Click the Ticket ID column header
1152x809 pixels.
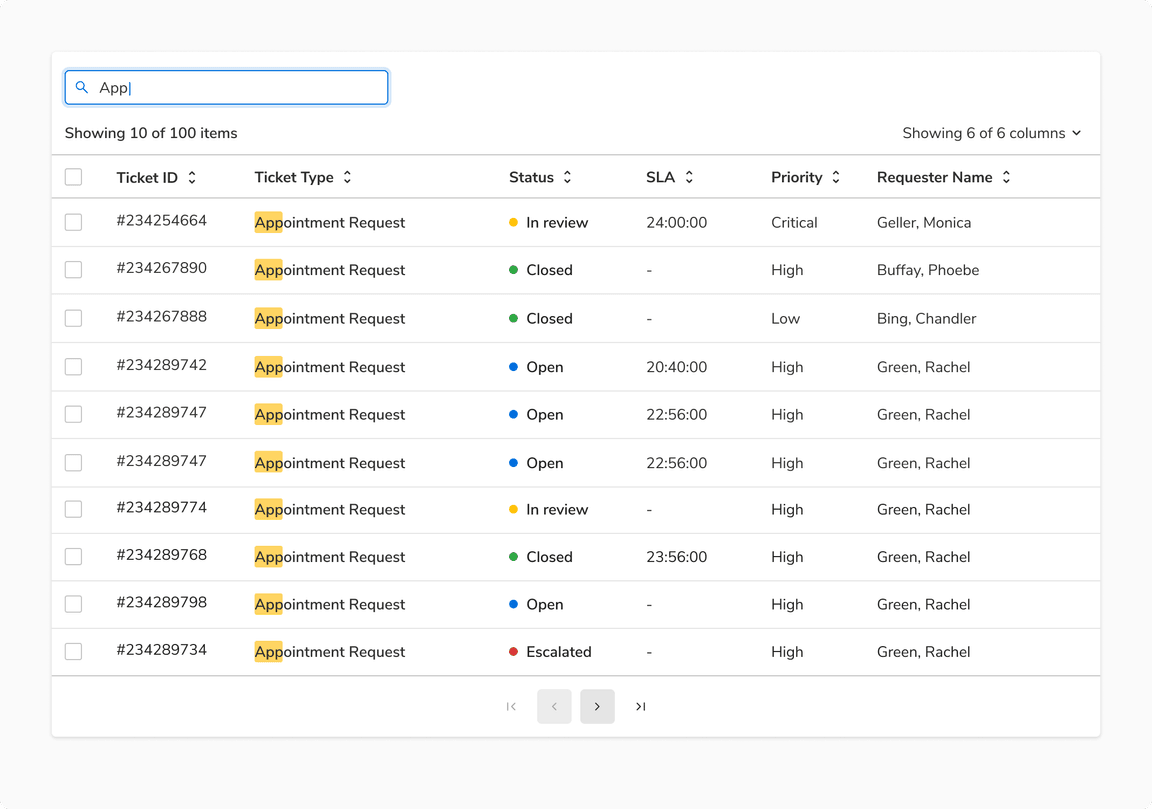point(147,177)
